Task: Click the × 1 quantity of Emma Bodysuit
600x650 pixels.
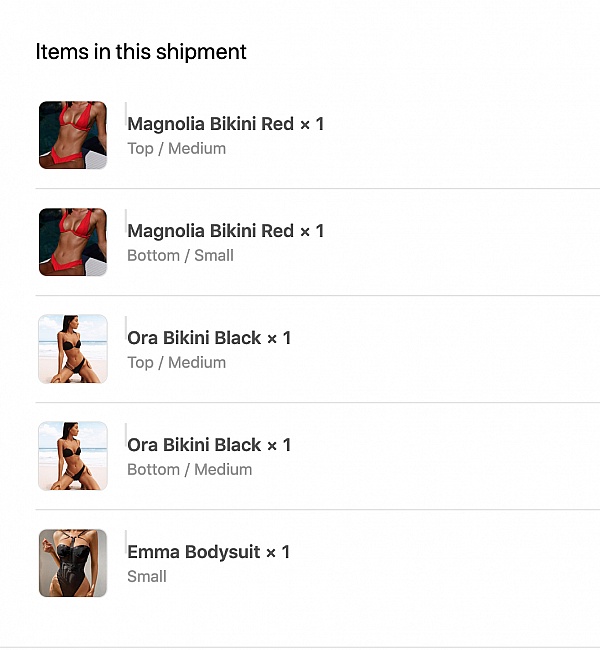Action: (278, 552)
